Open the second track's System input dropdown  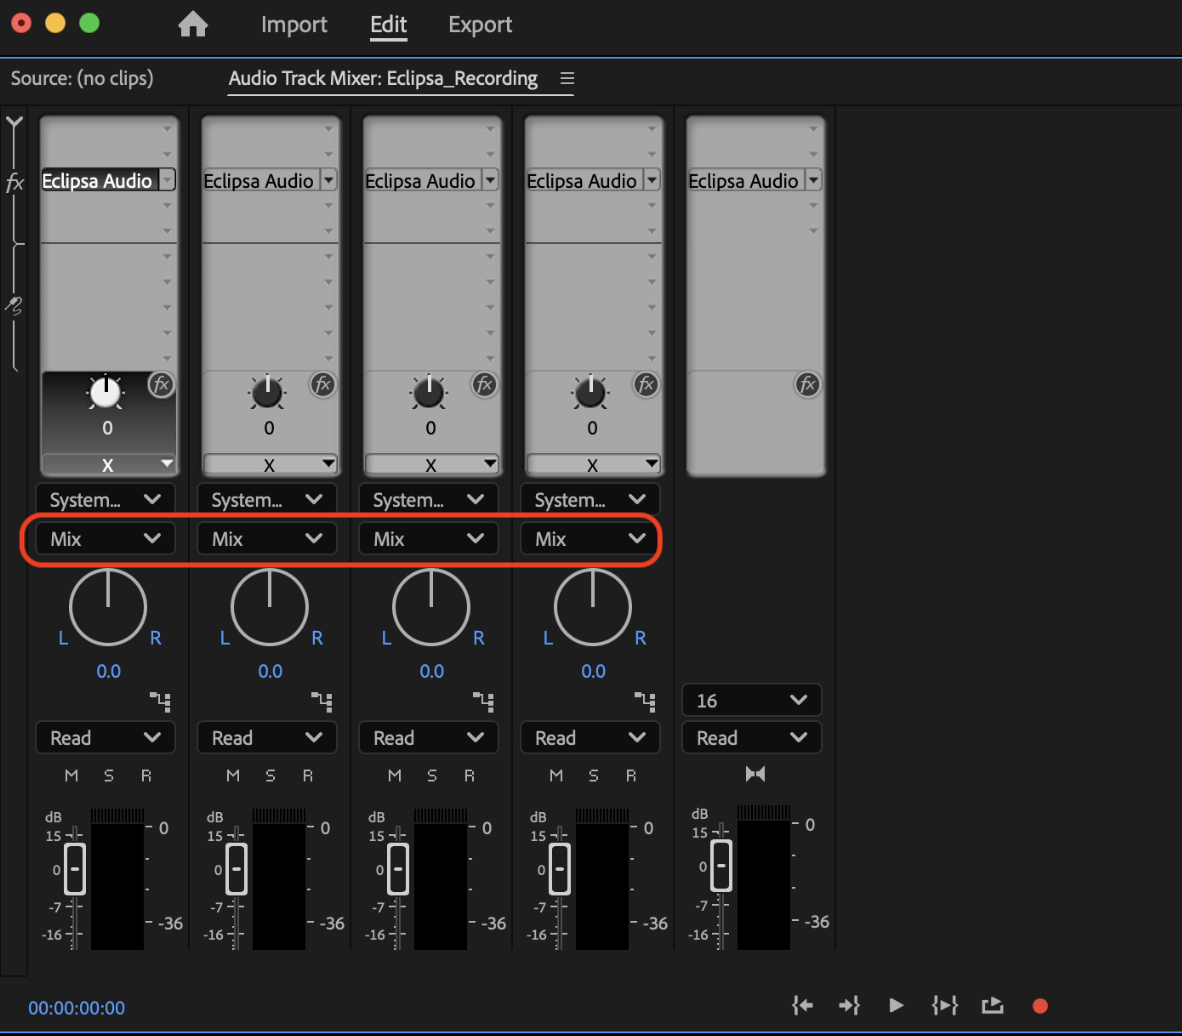coord(267,499)
